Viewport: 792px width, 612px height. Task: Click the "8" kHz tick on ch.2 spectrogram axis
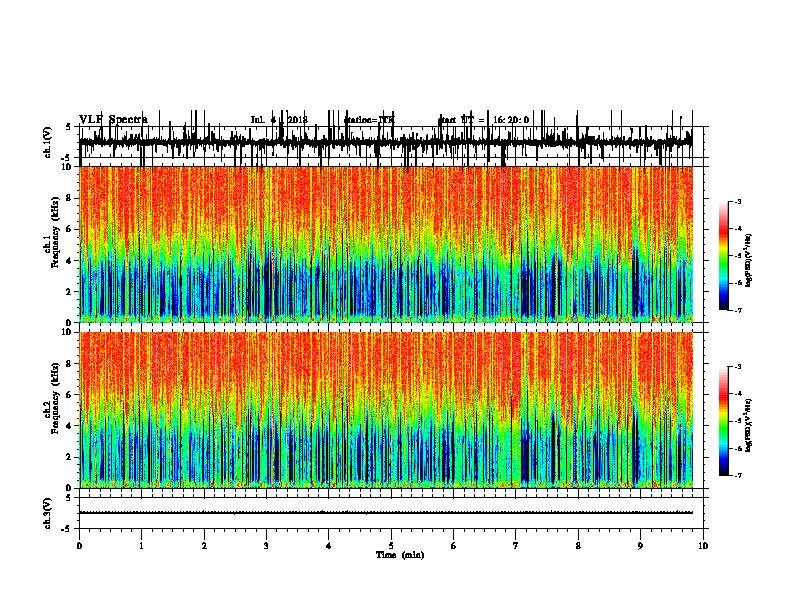click(70, 364)
